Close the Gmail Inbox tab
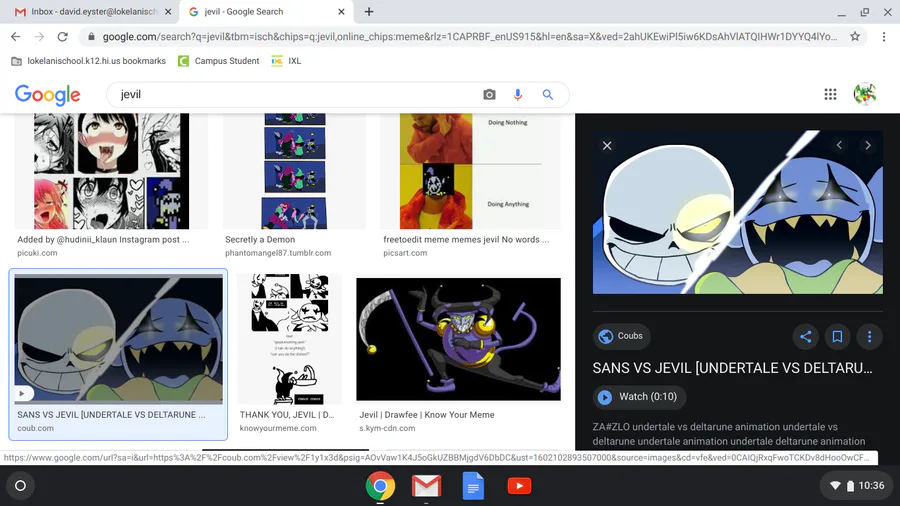This screenshot has width=900, height=506. point(168,11)
